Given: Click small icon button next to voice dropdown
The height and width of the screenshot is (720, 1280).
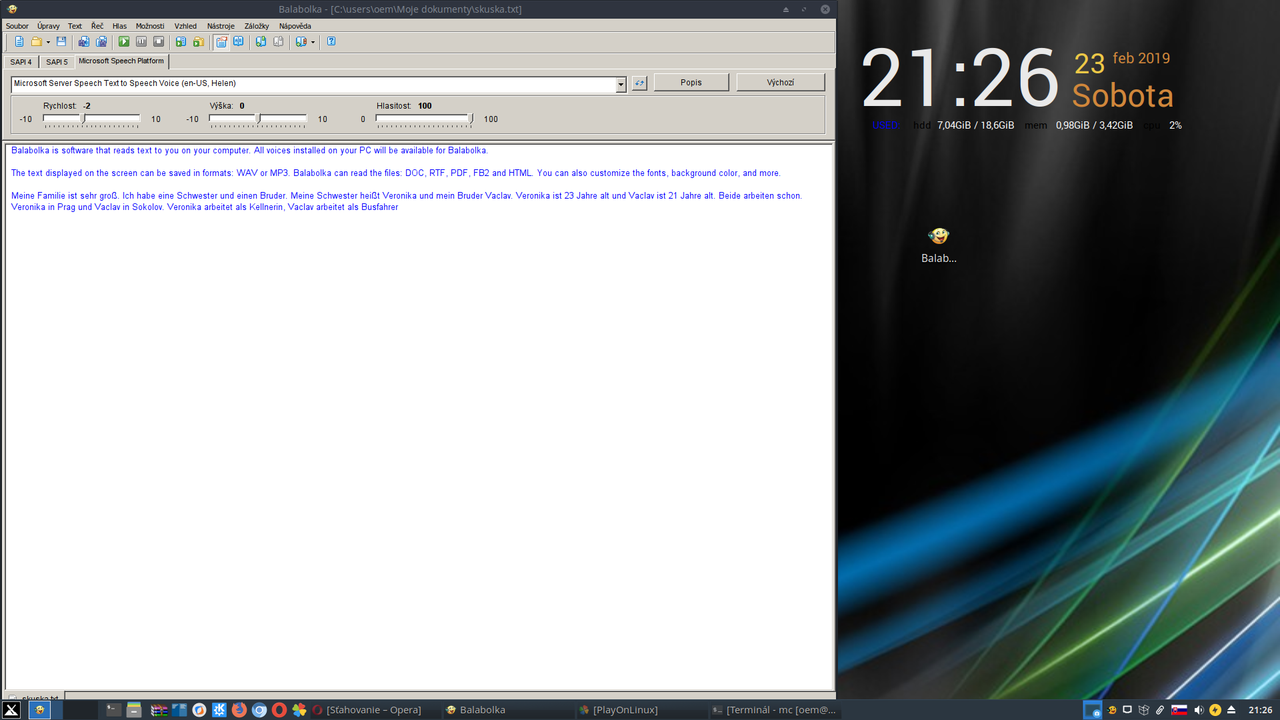Looking at the screenshot, I should [639, 83].
